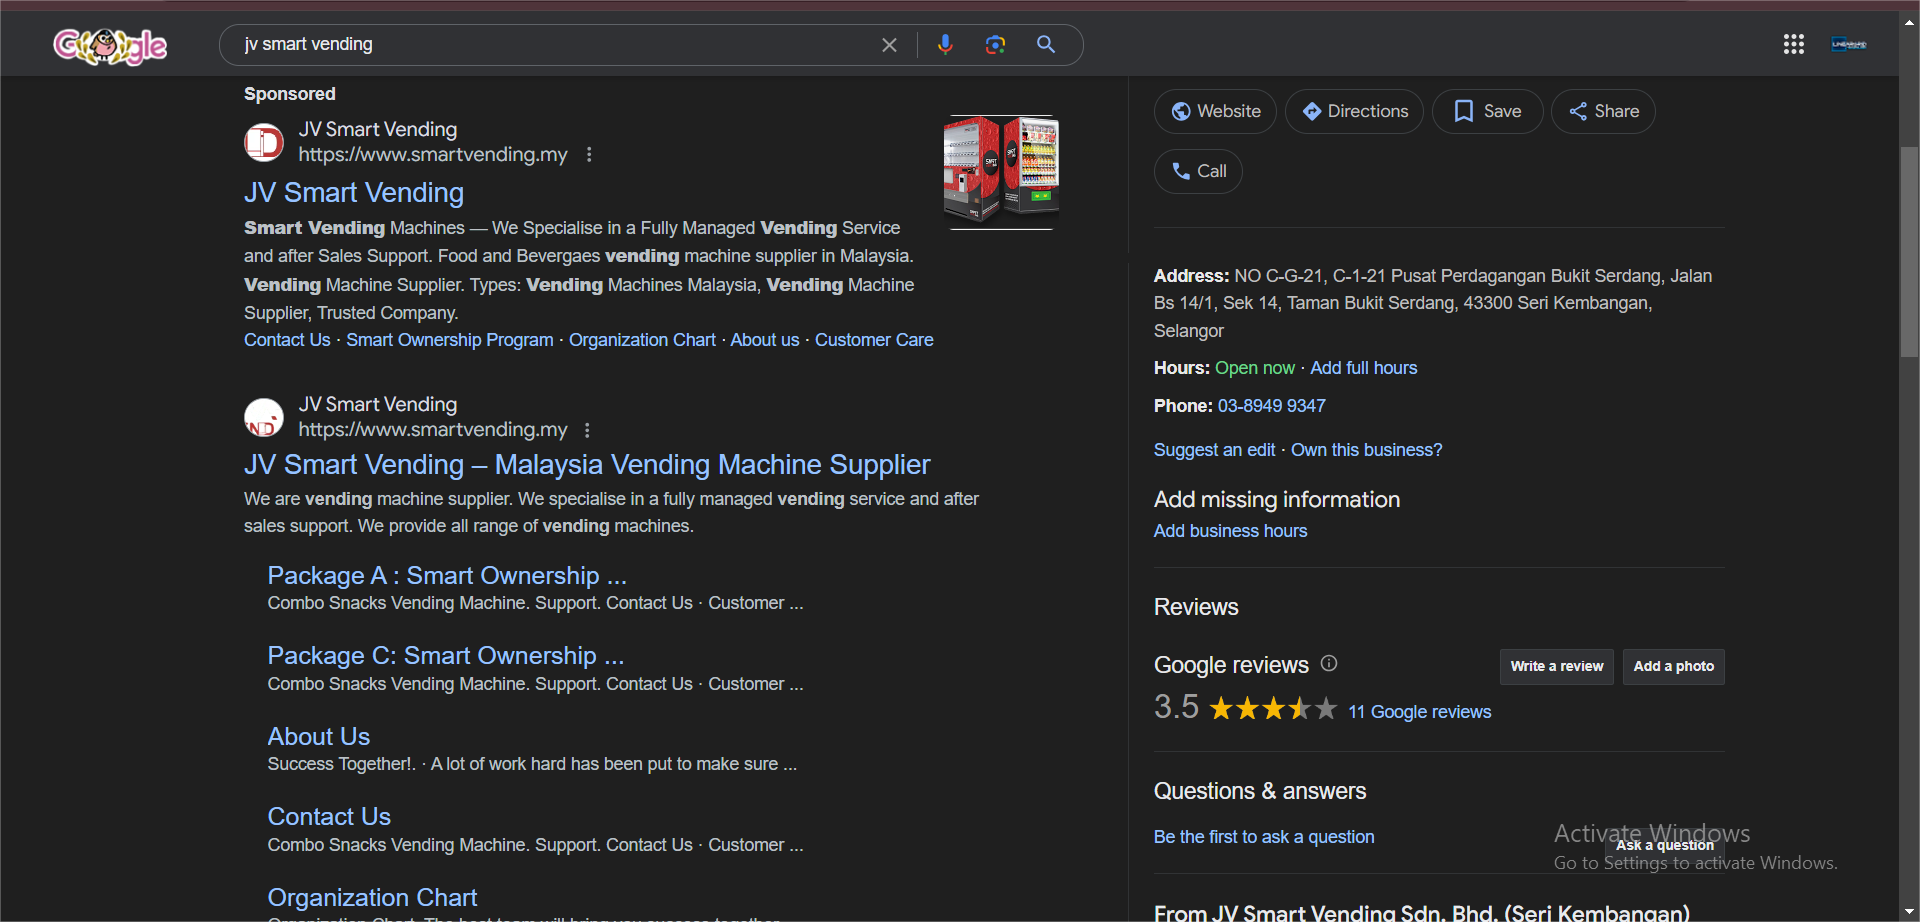Open 'Organization Chart' ad sitelink
This screenshot has height=922, width=1920.
point(643,340)
